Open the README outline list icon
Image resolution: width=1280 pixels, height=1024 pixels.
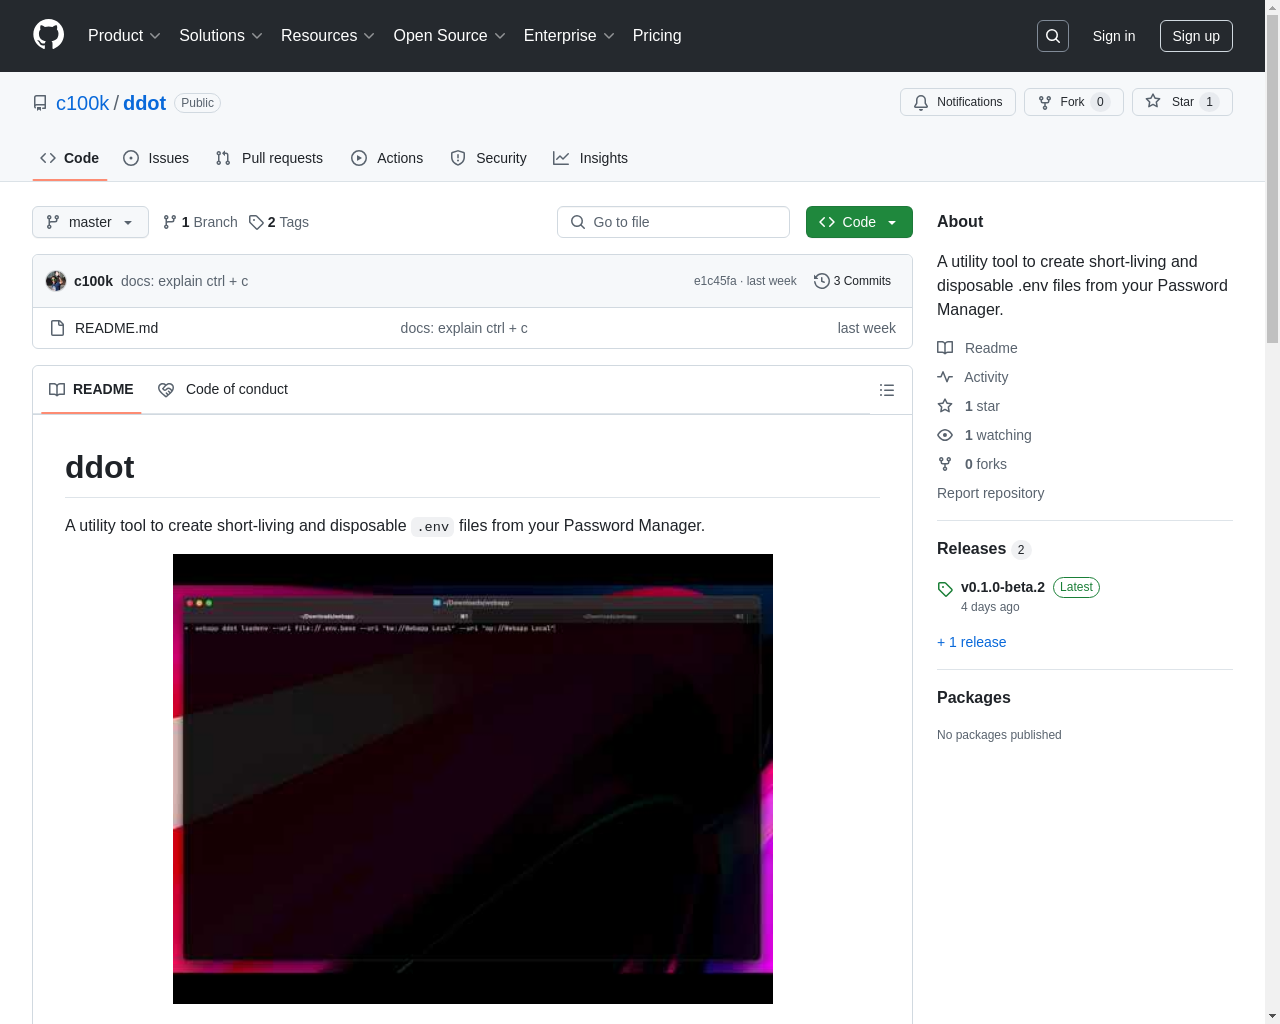point(887,390)
